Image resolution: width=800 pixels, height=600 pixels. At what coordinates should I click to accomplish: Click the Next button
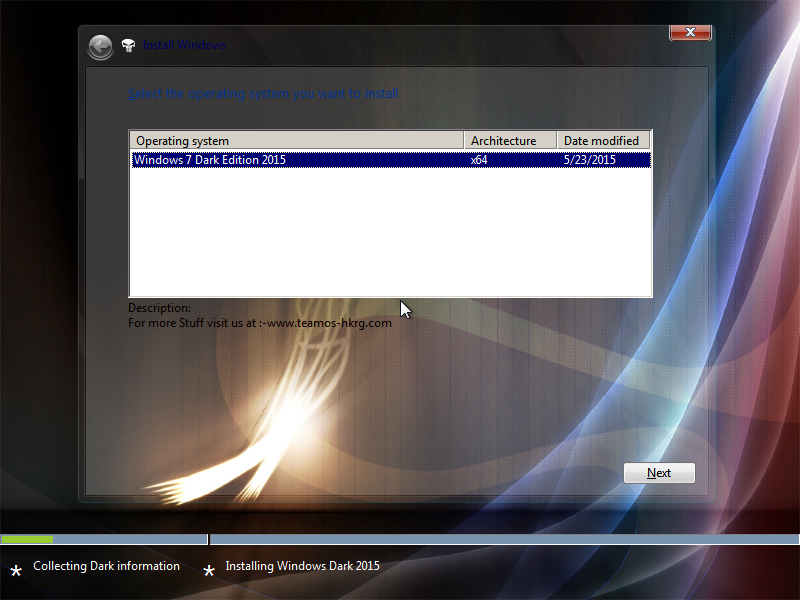click(659, 473)
